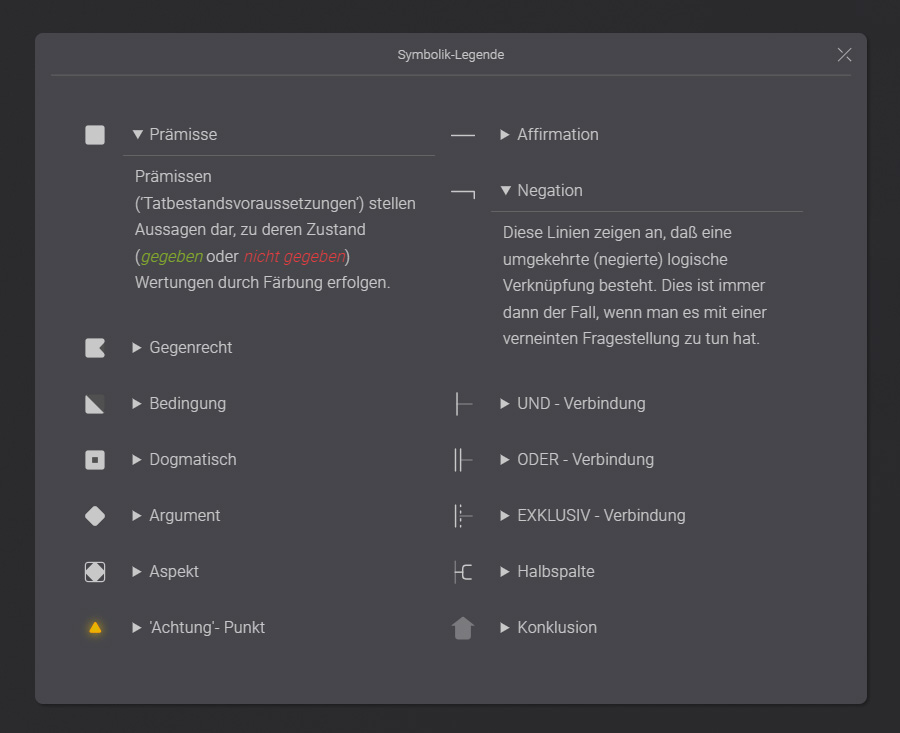Select the Argument diamond icon
Screen dimensions: 900x733
tap(95, 515)
